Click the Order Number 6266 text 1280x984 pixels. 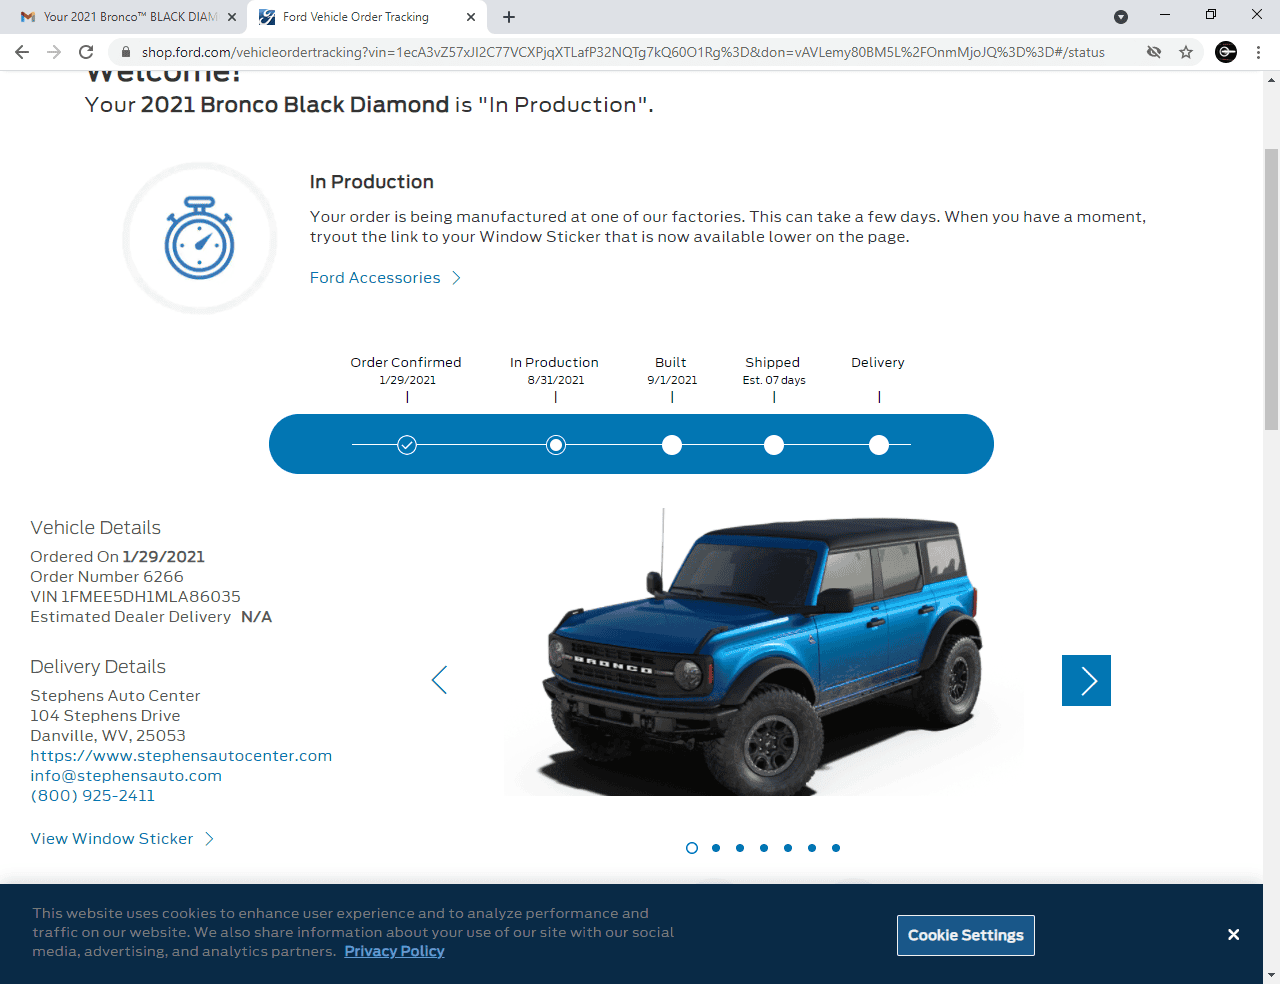[107, 577]
